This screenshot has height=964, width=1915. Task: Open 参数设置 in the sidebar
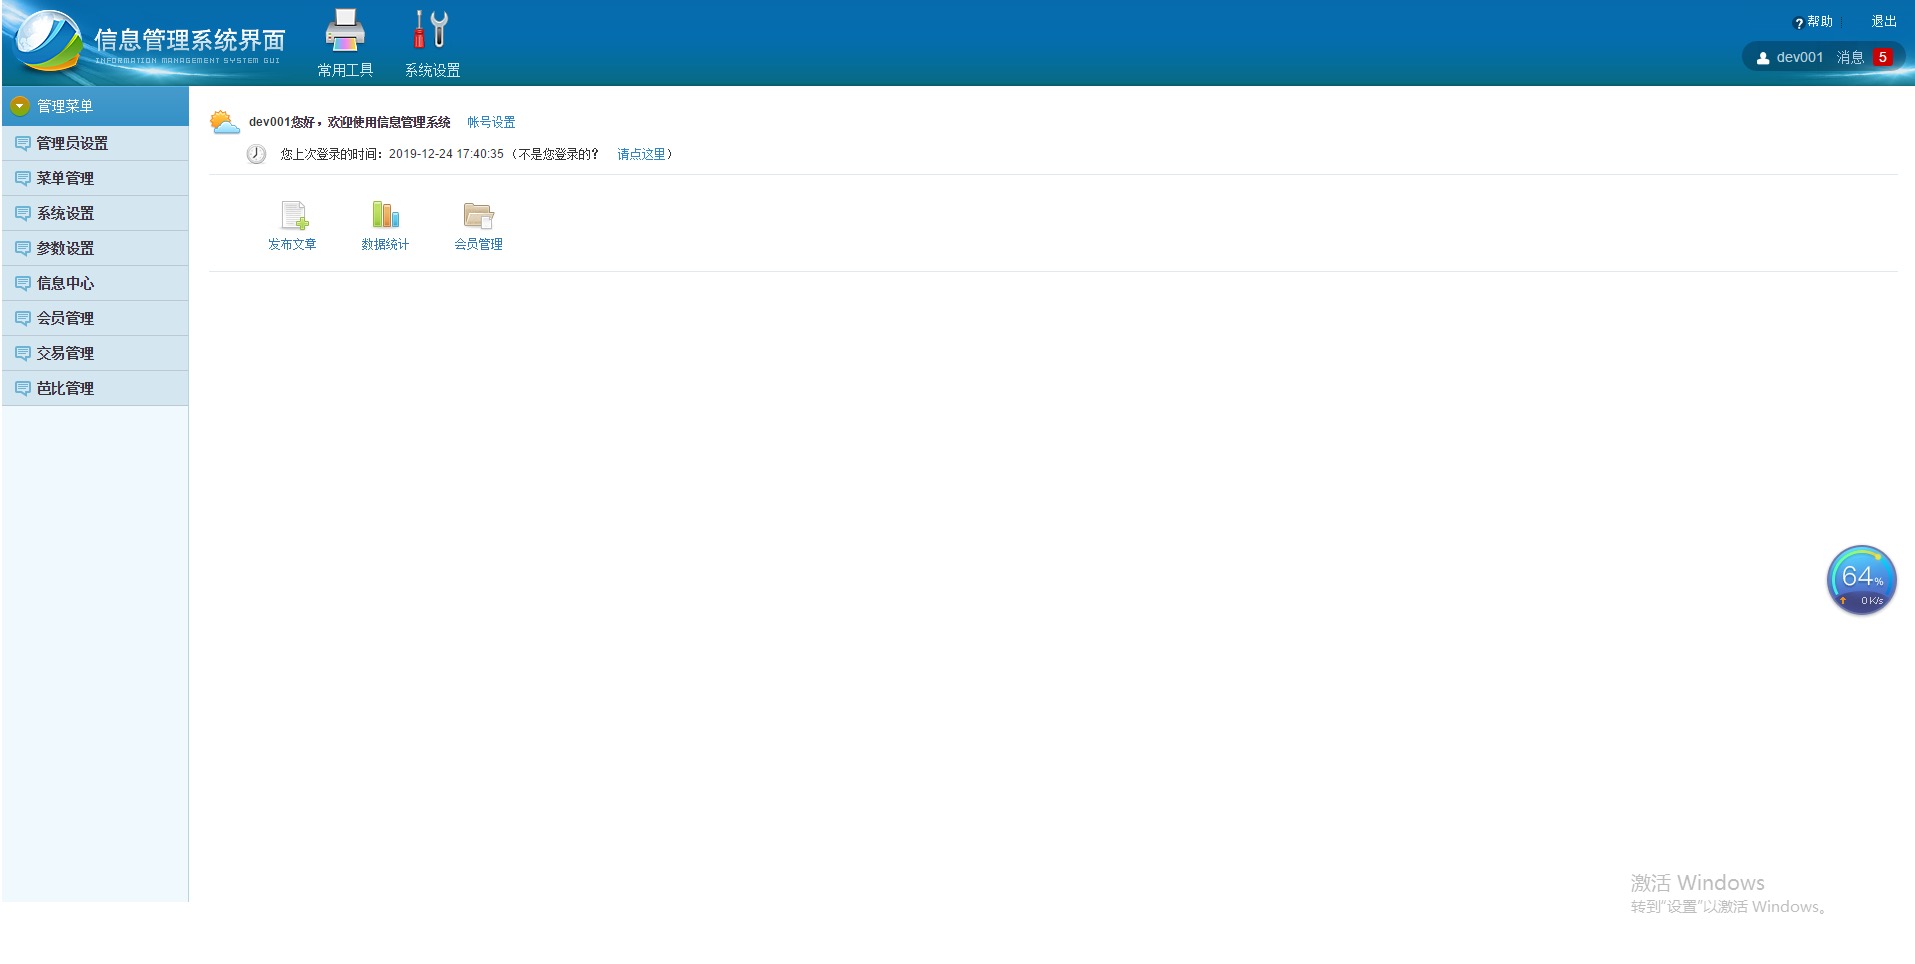pos(95,248)
